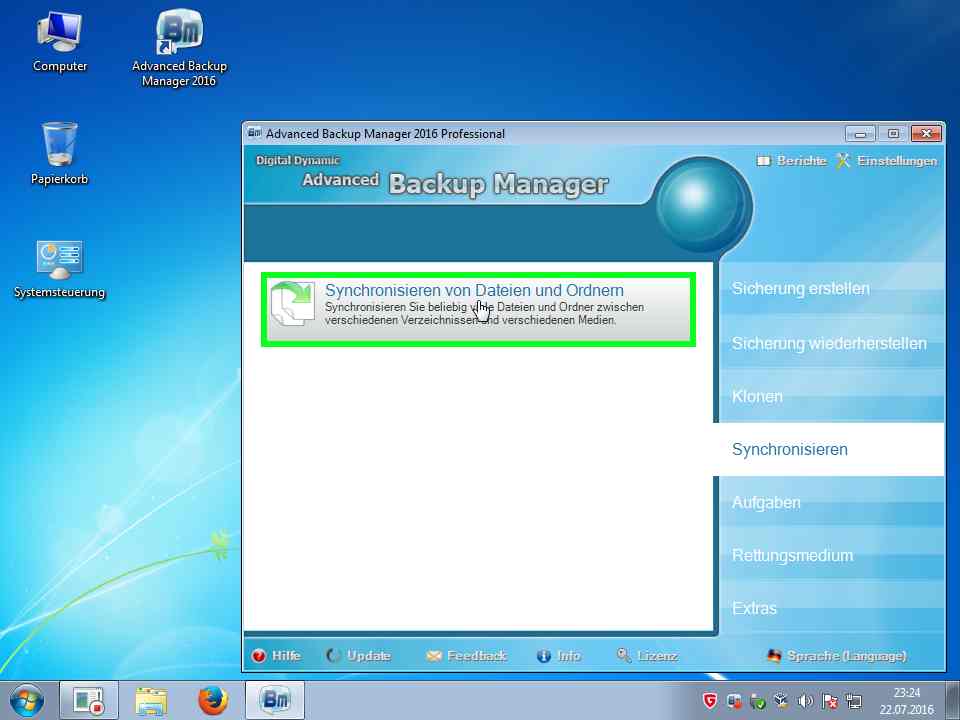Viewport: 960px width, 720px height.
Task: Select Systemsteuerung desktop icon
Action: tap(59, 269)
